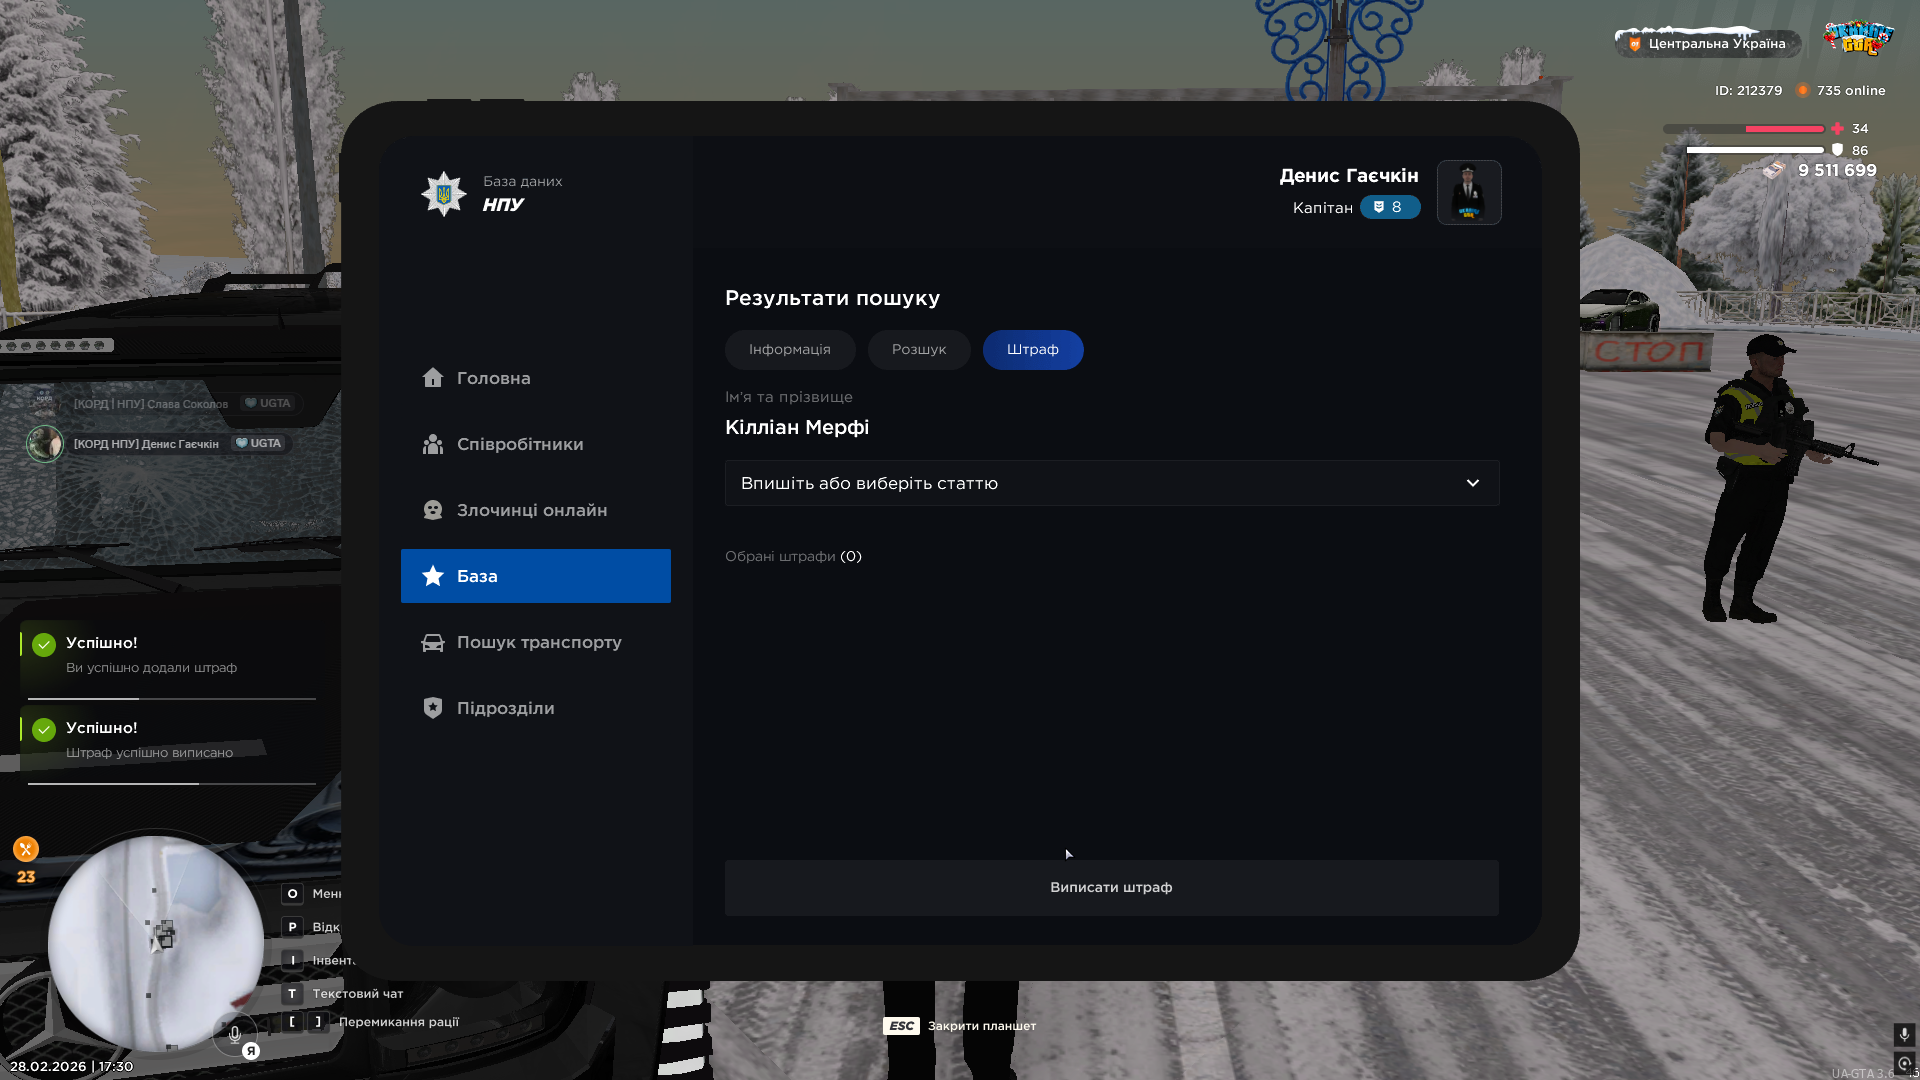
Task: Select the Штраф tab
Action: [x=1032, y=350]
